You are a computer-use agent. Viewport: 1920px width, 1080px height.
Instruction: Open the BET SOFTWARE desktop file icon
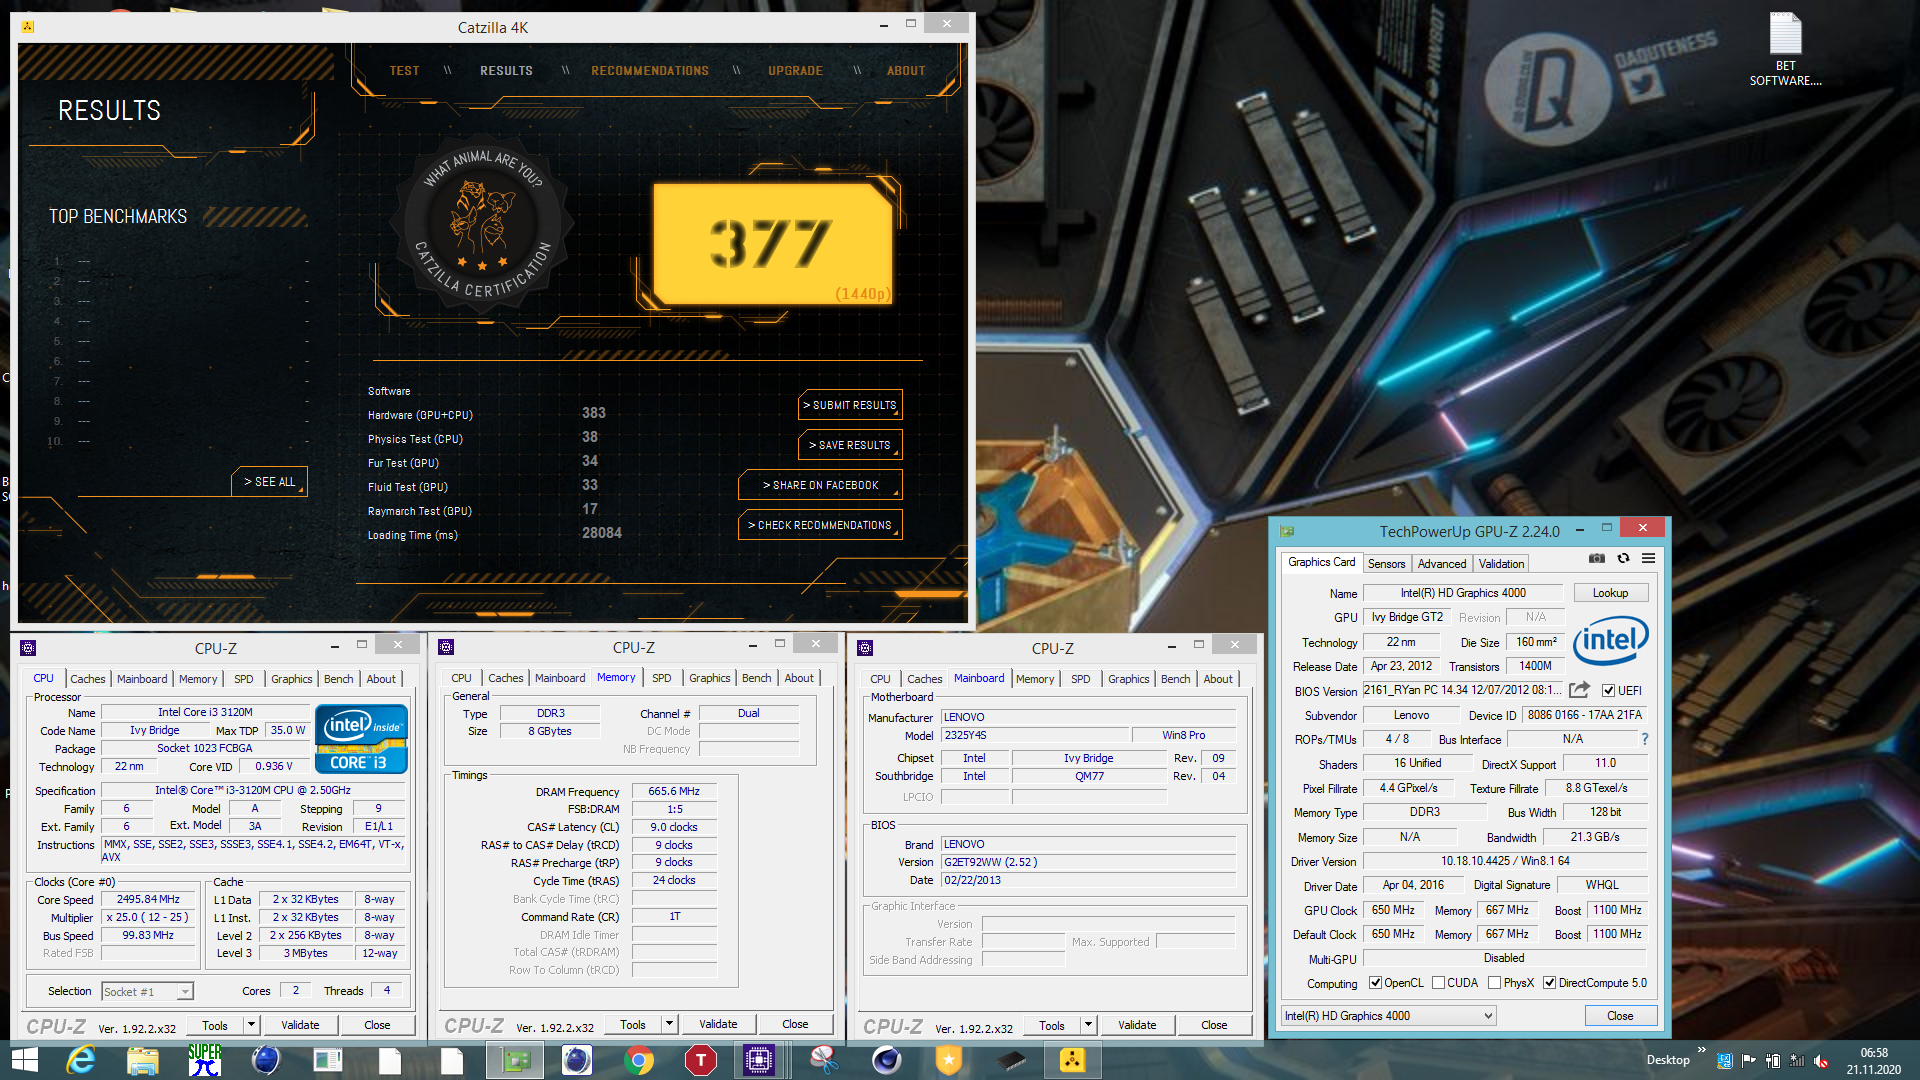[1785, 49]
